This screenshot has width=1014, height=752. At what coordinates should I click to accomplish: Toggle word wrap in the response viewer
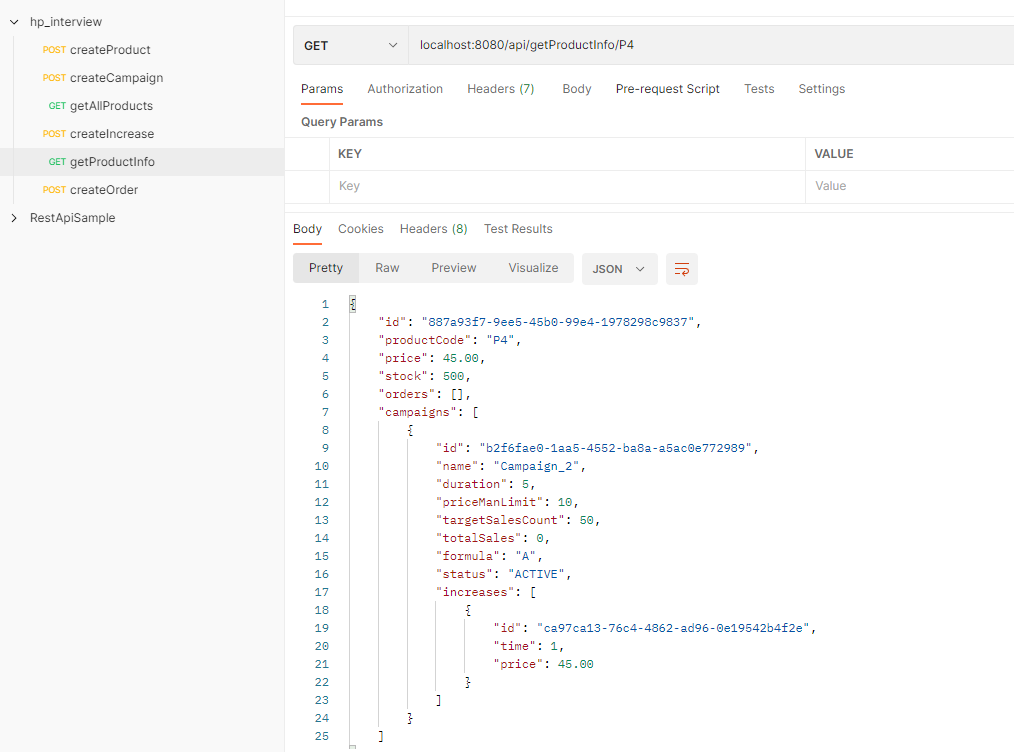click(x=682, y=269)
